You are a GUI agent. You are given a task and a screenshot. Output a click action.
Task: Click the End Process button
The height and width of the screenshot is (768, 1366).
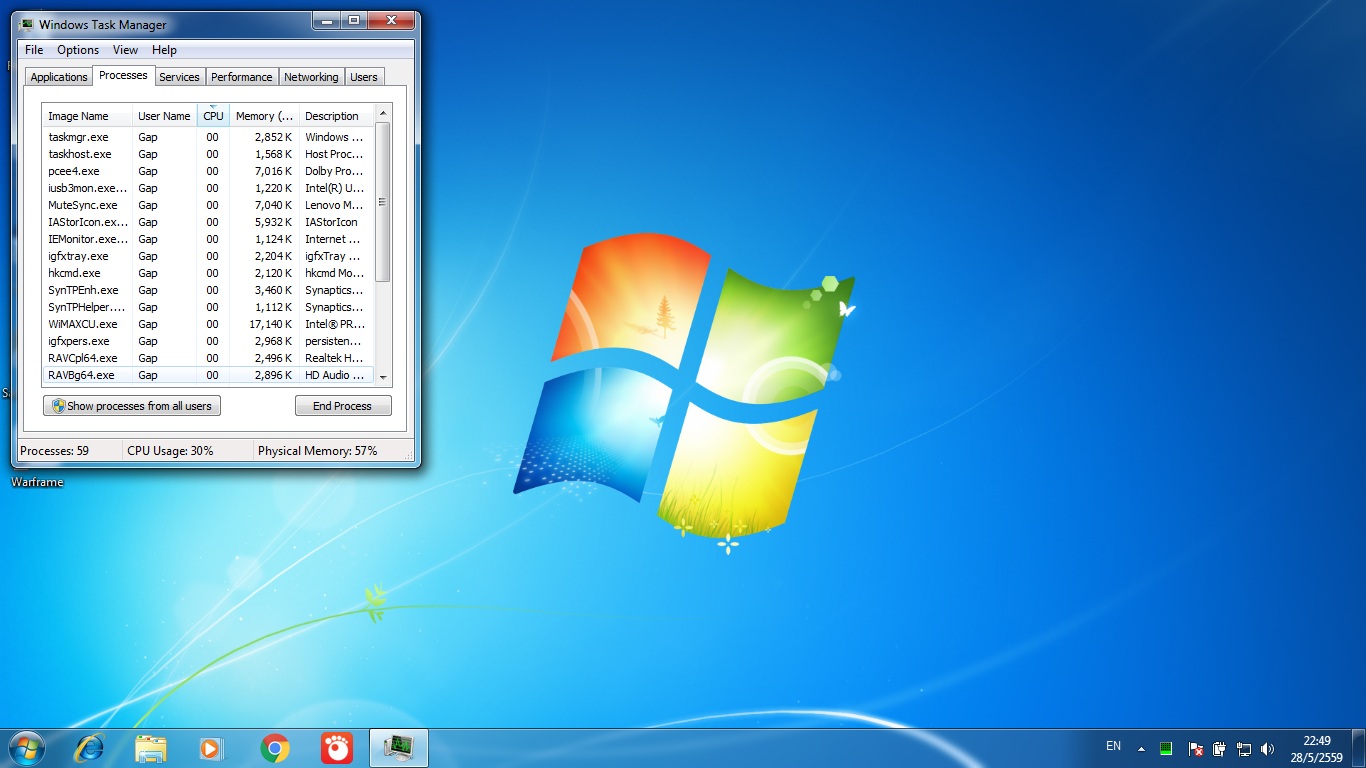click(x=342, y=406)
